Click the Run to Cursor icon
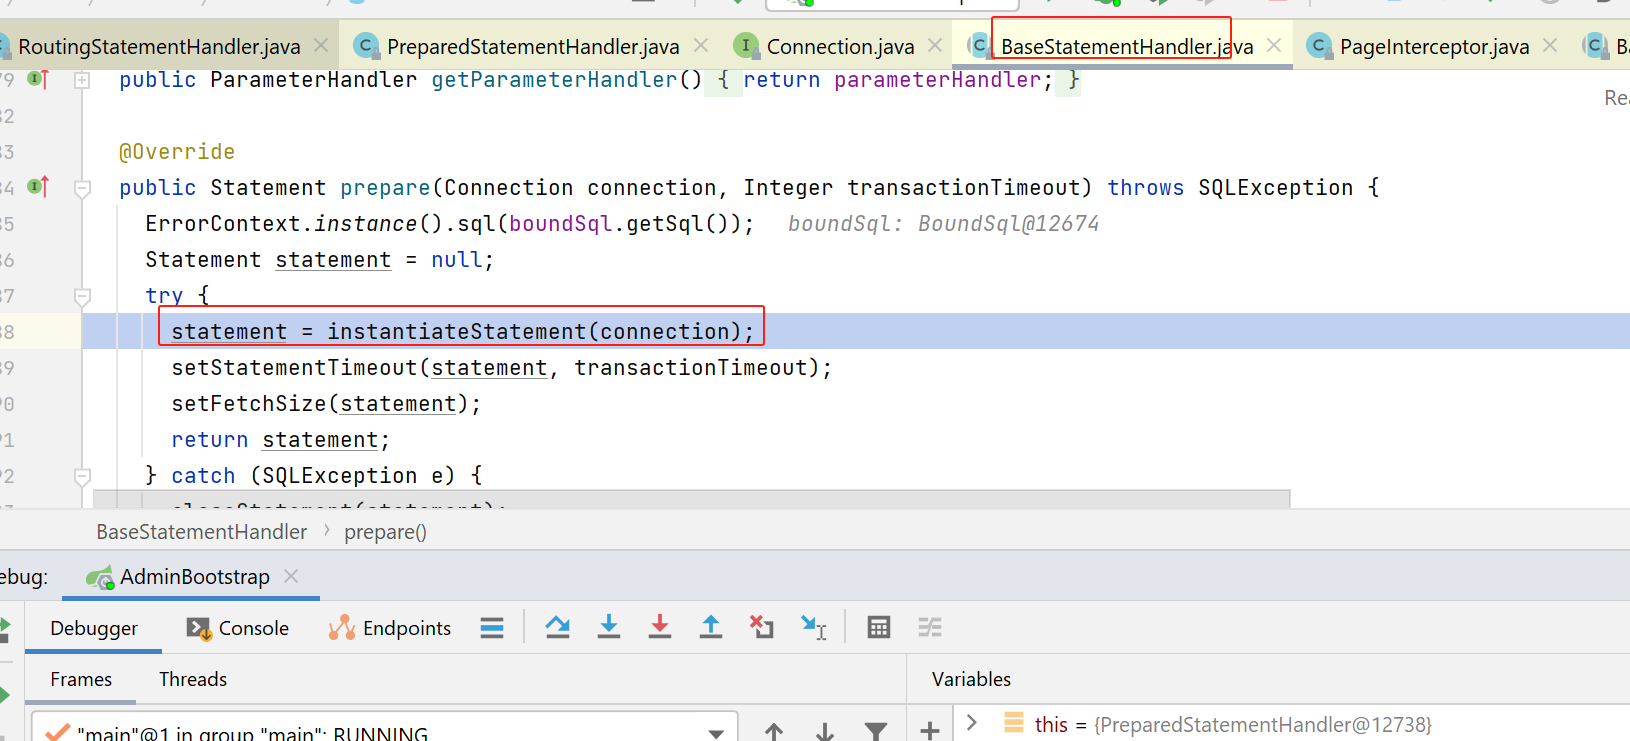The height and width of the screenshot is (741, 1630). 813,627
